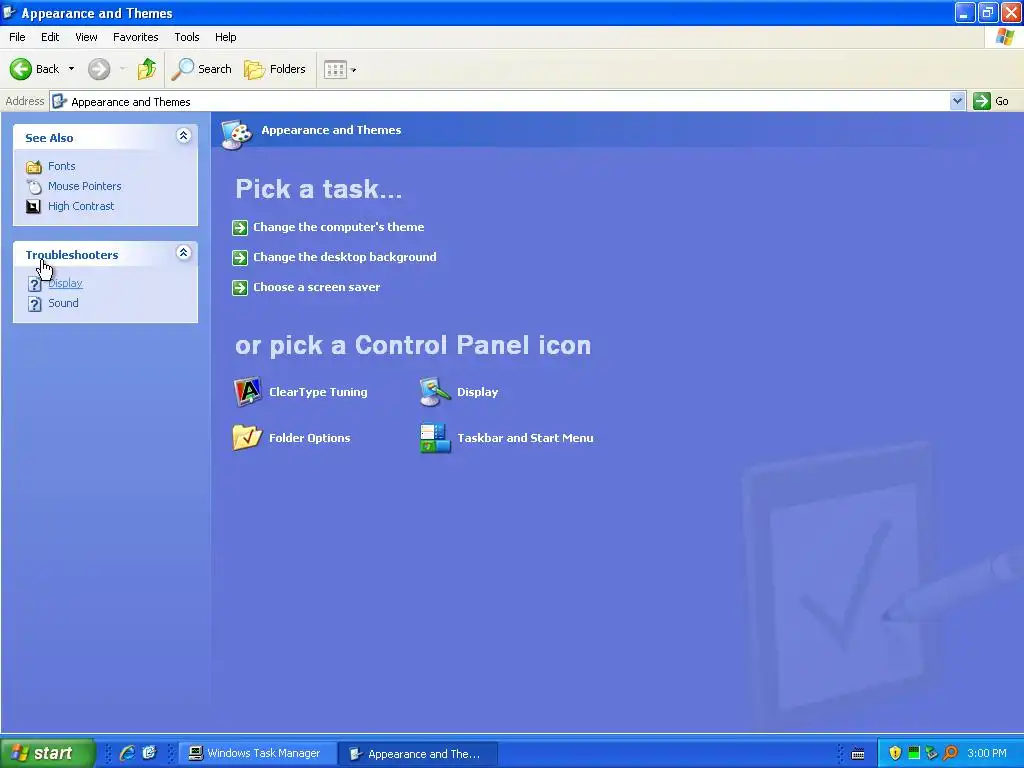Switch to Windows Task Manager taskbar button
Screen dimensions: 1024x768
point(259,754)
